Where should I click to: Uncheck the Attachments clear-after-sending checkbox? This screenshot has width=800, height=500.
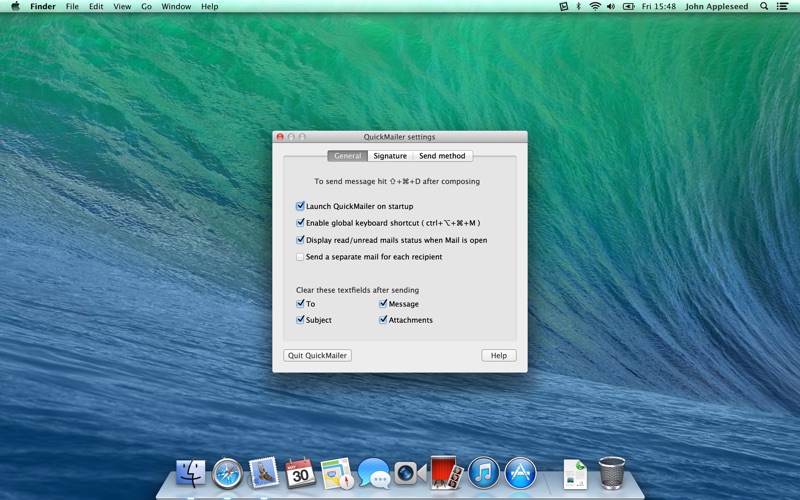[383, 320]
